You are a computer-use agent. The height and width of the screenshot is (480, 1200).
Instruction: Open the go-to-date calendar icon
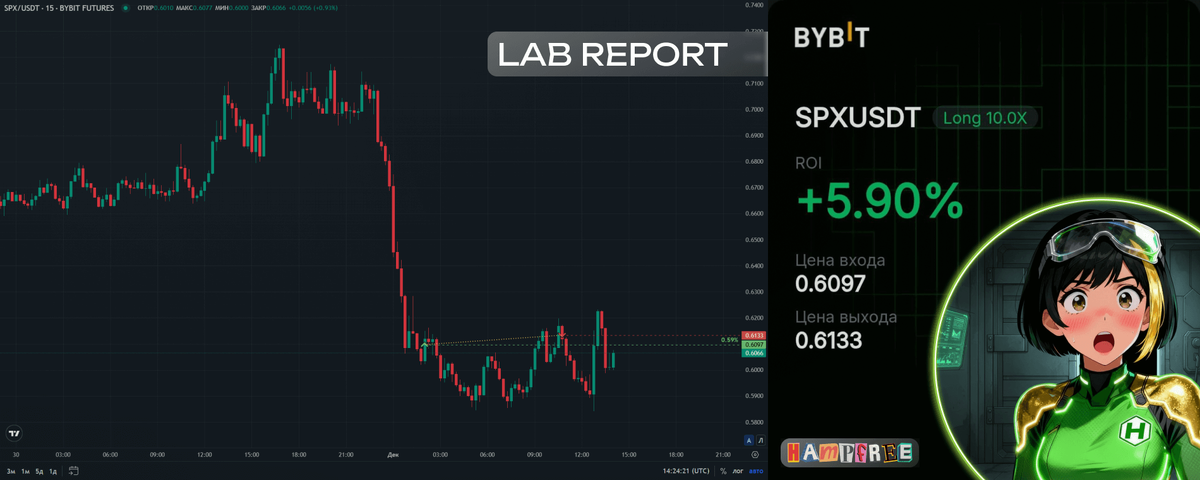[x=74, y=470]
